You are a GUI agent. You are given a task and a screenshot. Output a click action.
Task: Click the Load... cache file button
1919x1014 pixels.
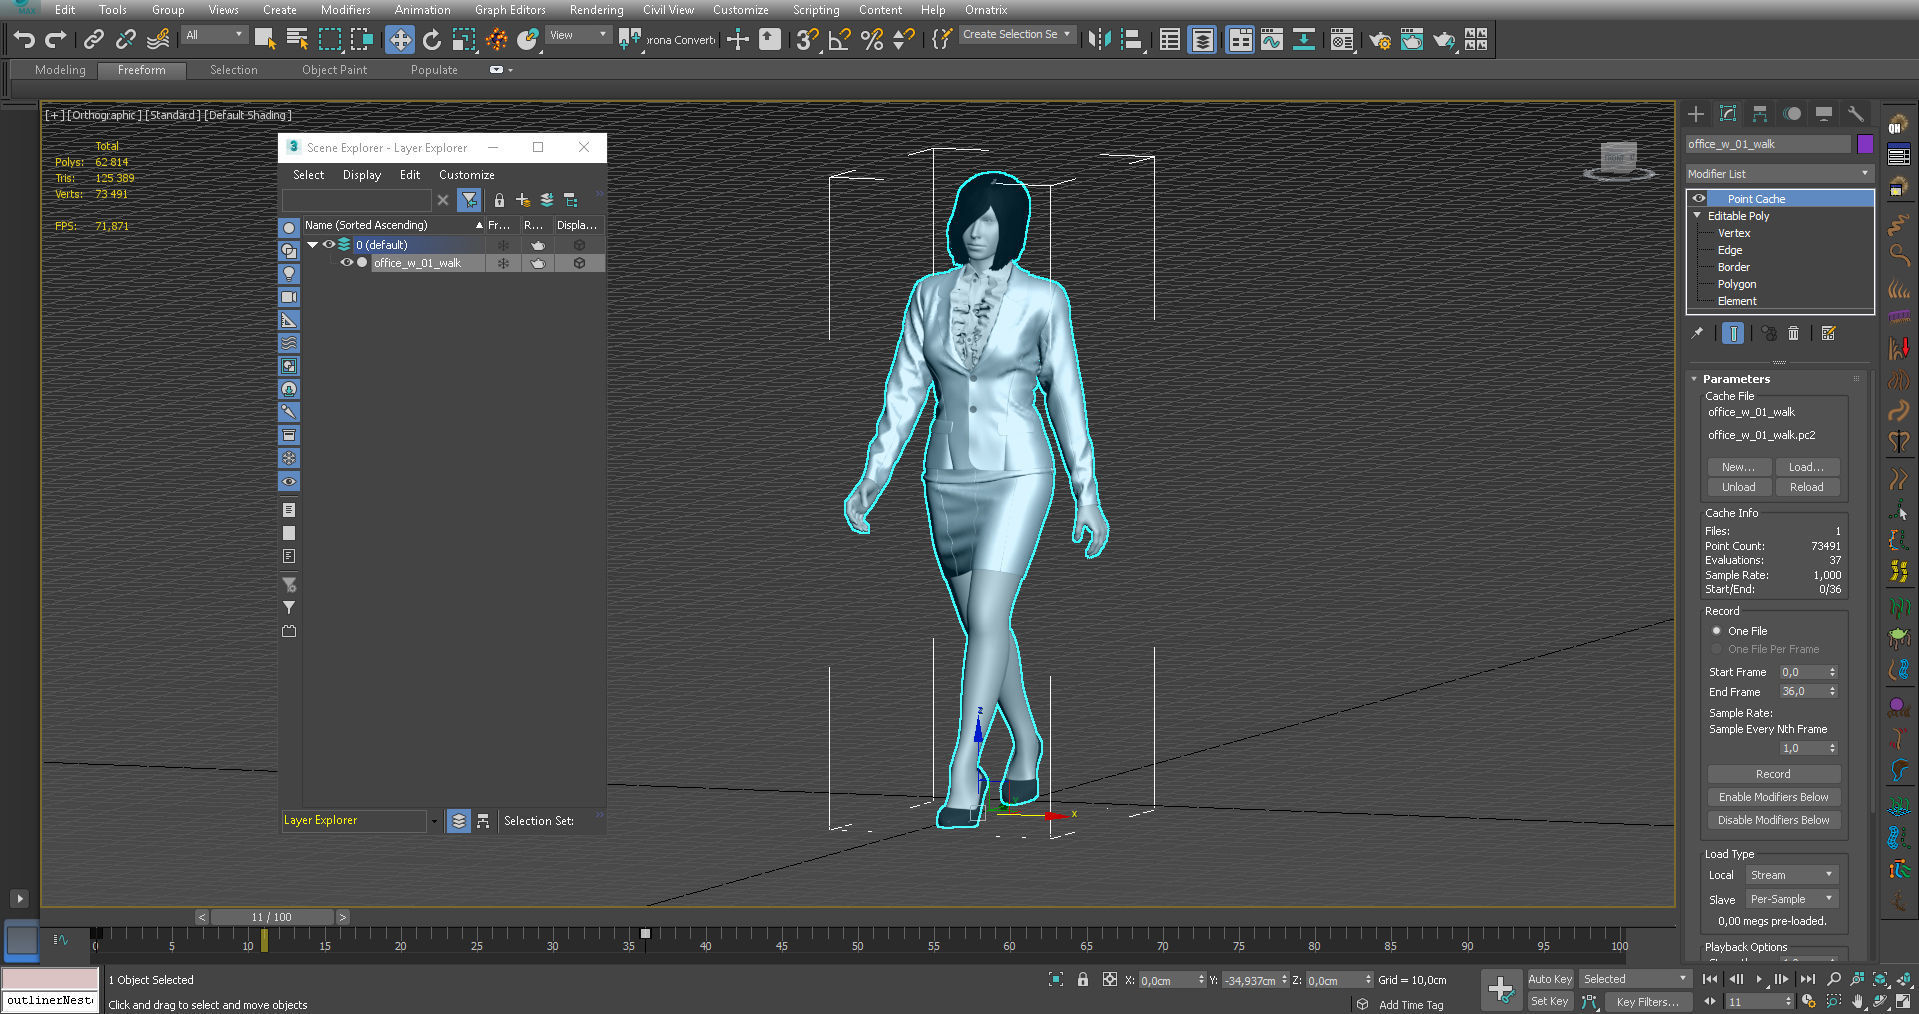(1806, 467)
